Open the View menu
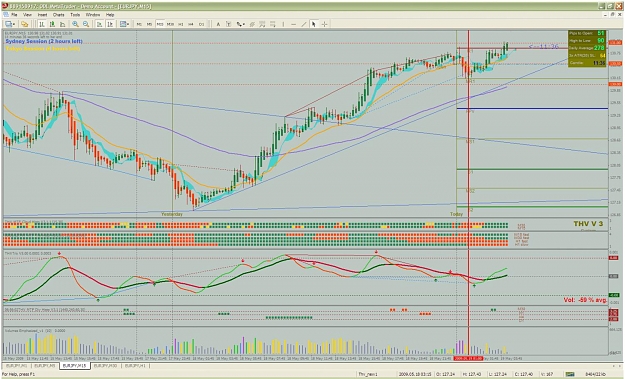The width and height of the screenshot is (625, 379). [27, 15]
